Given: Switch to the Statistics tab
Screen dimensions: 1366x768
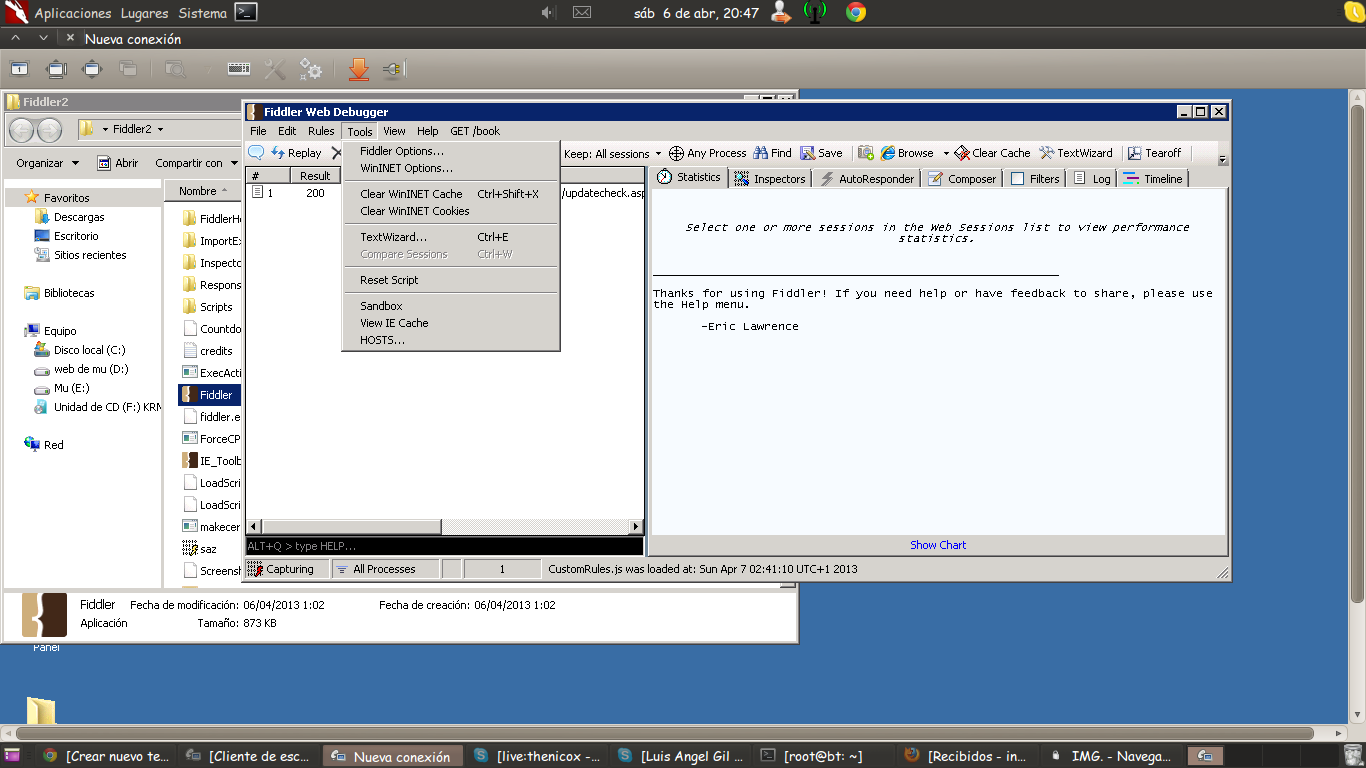Looking at the screenshot, I should tap(688, 178).
